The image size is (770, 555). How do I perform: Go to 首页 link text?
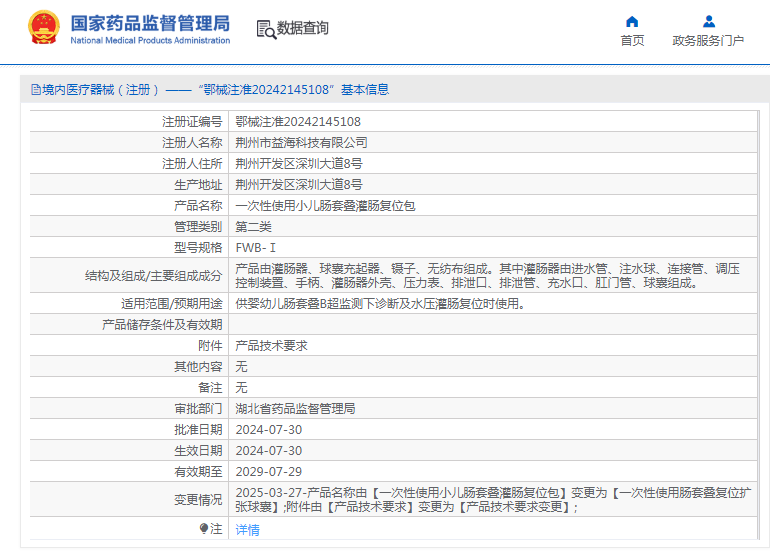(x=632, y=40)
